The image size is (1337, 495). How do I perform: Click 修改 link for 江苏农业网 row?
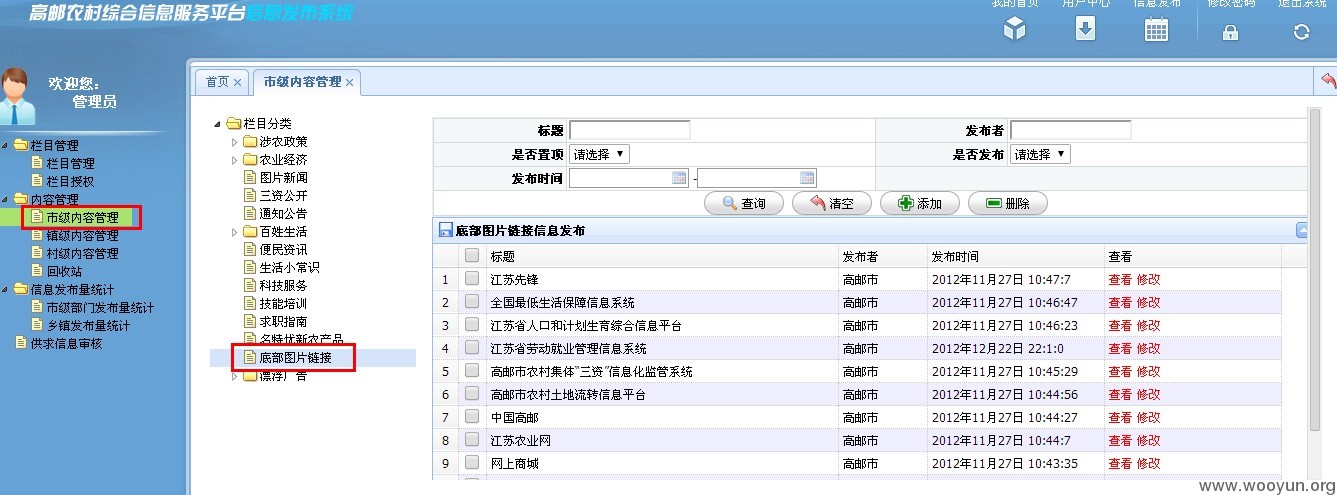click(1148, 441)
